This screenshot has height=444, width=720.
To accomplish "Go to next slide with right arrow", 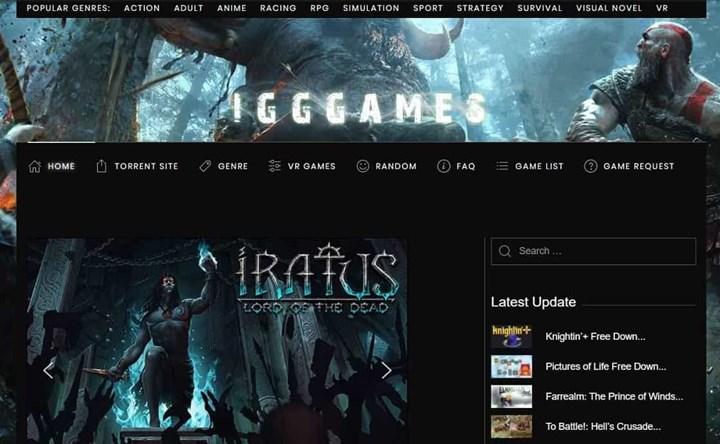I will click(x=386, y=370).
